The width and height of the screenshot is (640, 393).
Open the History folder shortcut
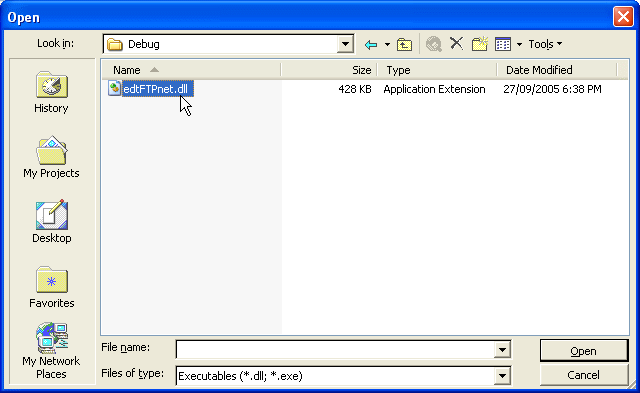coord(51,93)
